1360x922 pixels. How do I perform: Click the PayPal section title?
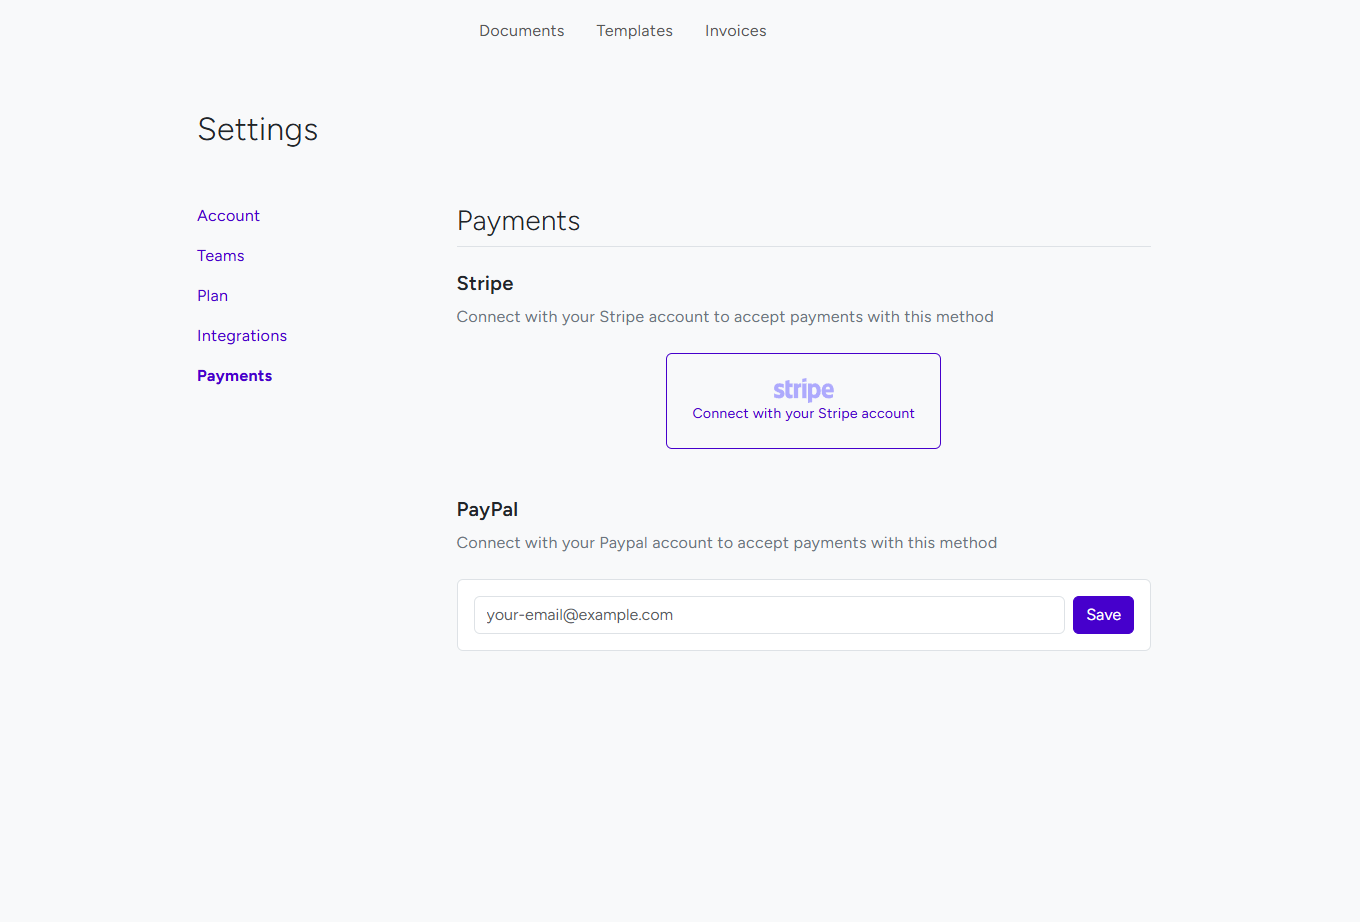coord(487,509)
